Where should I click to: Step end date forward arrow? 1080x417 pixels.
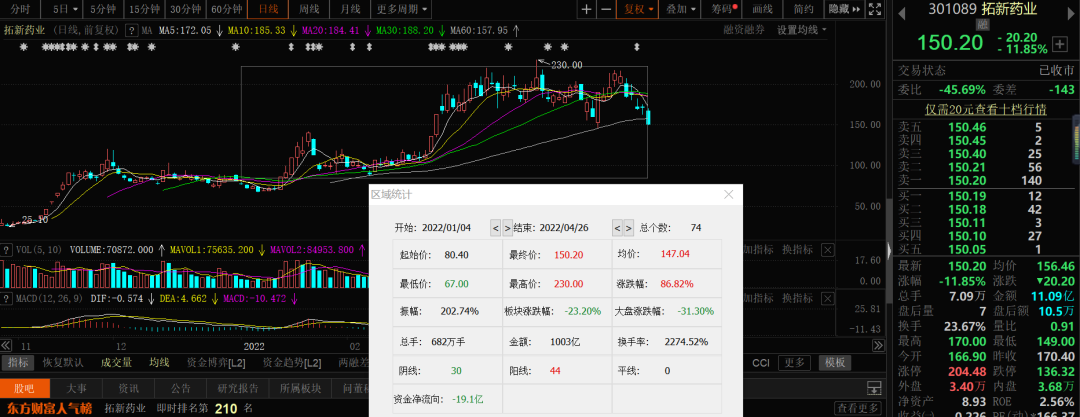pyautogui.click(x=630, y=227)
